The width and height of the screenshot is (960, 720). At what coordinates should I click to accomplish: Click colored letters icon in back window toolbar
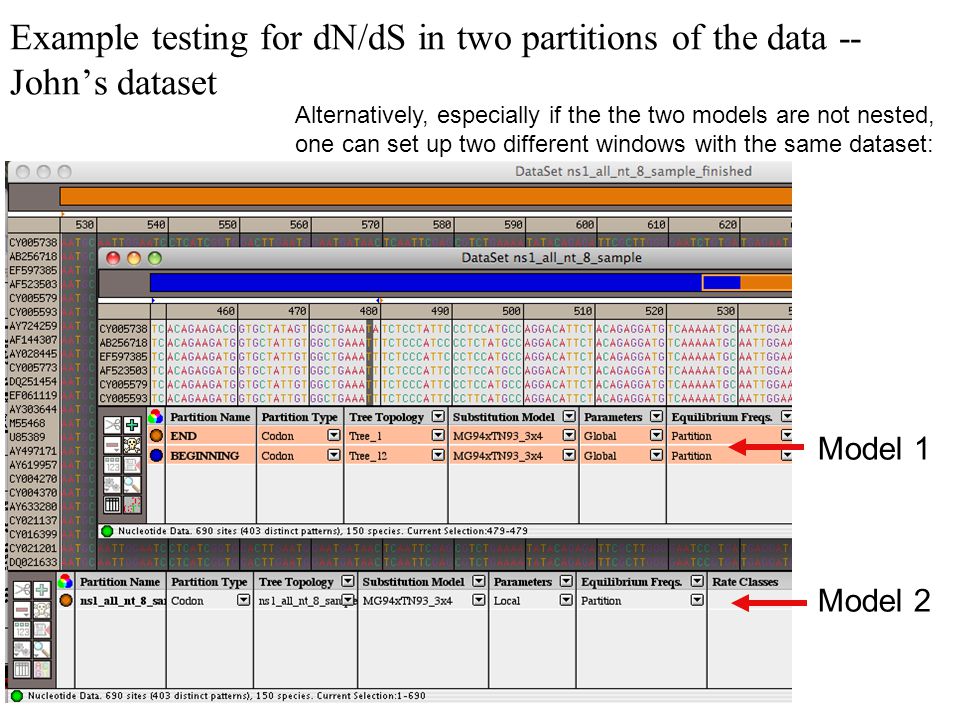click(x=42, y=669)
